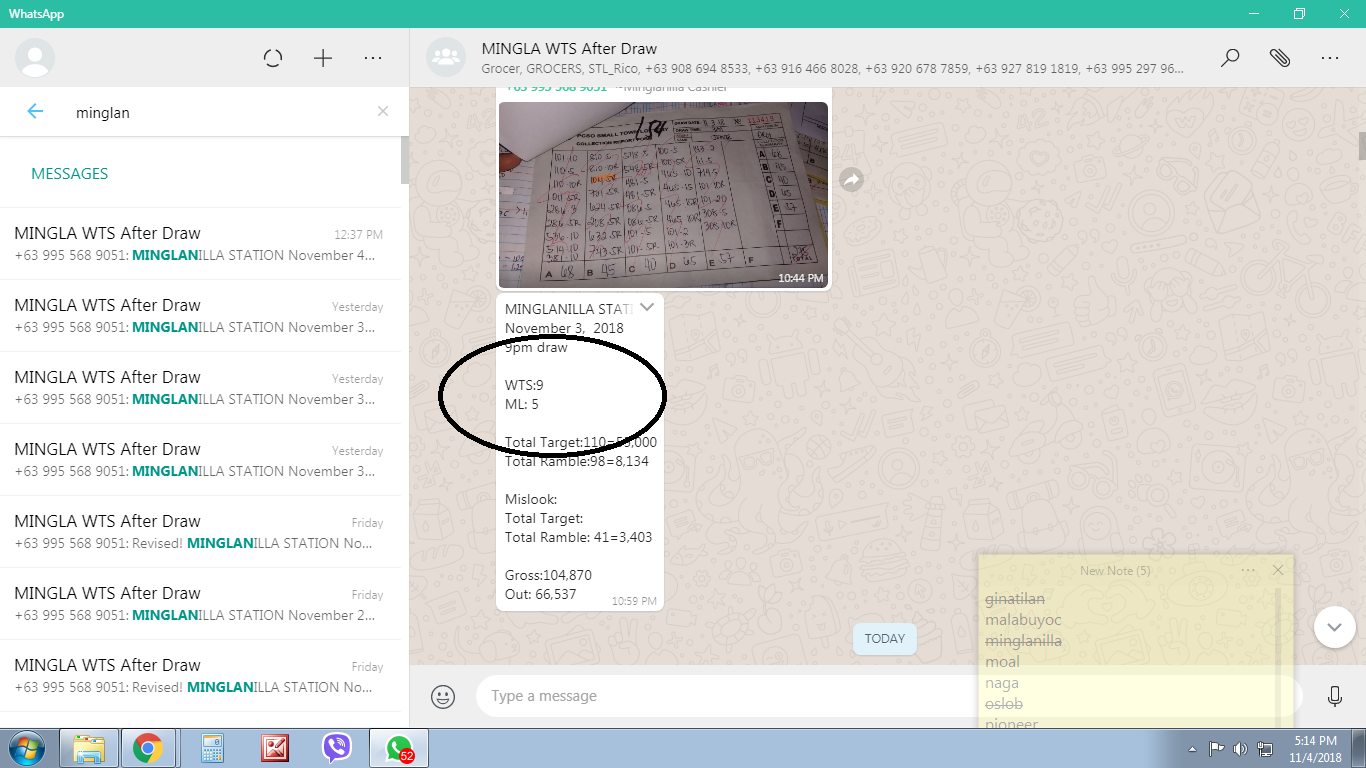This screenshot has height=768, width=1366.
Task: Click the 'Out: 66,537' line in message
Action: click(541, 594)
